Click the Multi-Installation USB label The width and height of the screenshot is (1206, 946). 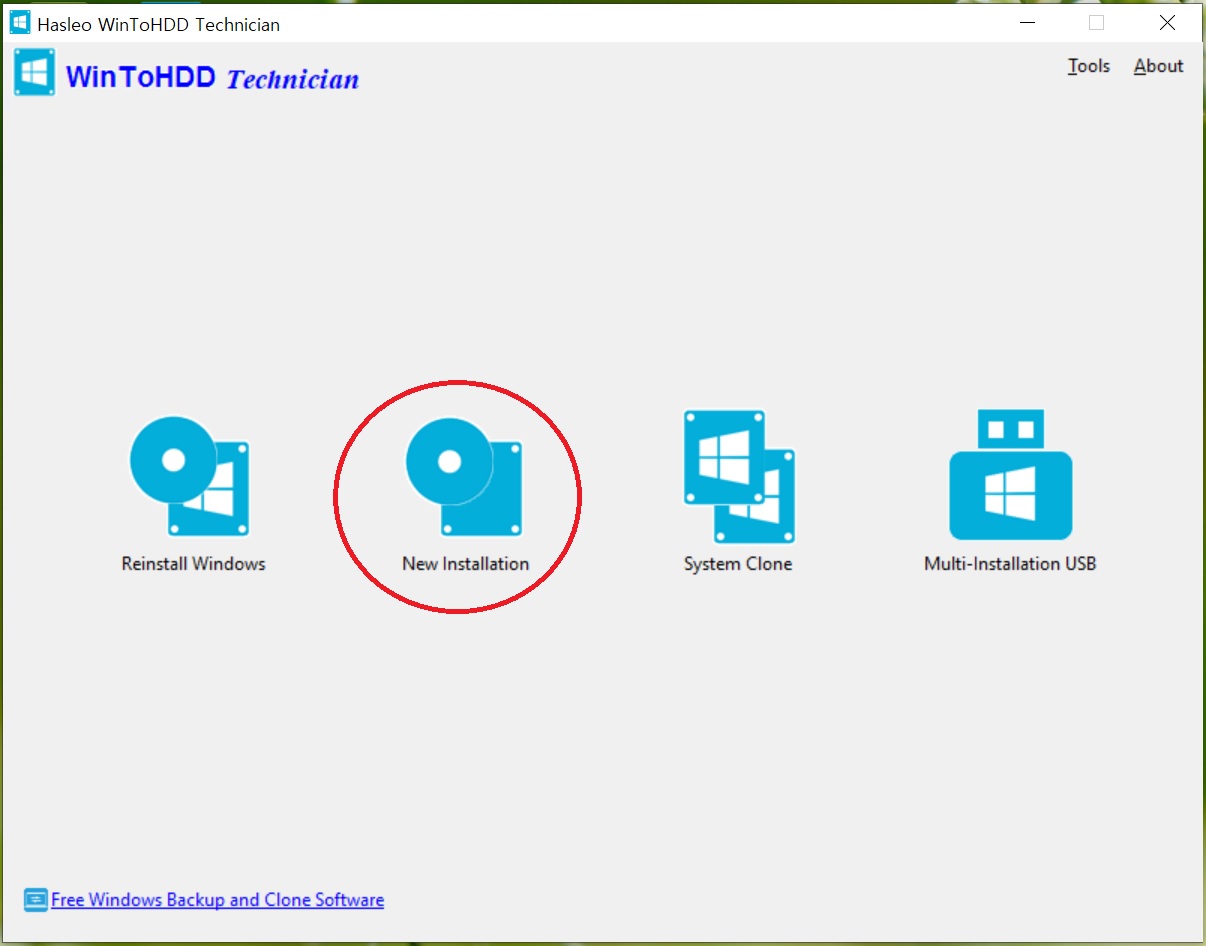[x=1010, y=564]
